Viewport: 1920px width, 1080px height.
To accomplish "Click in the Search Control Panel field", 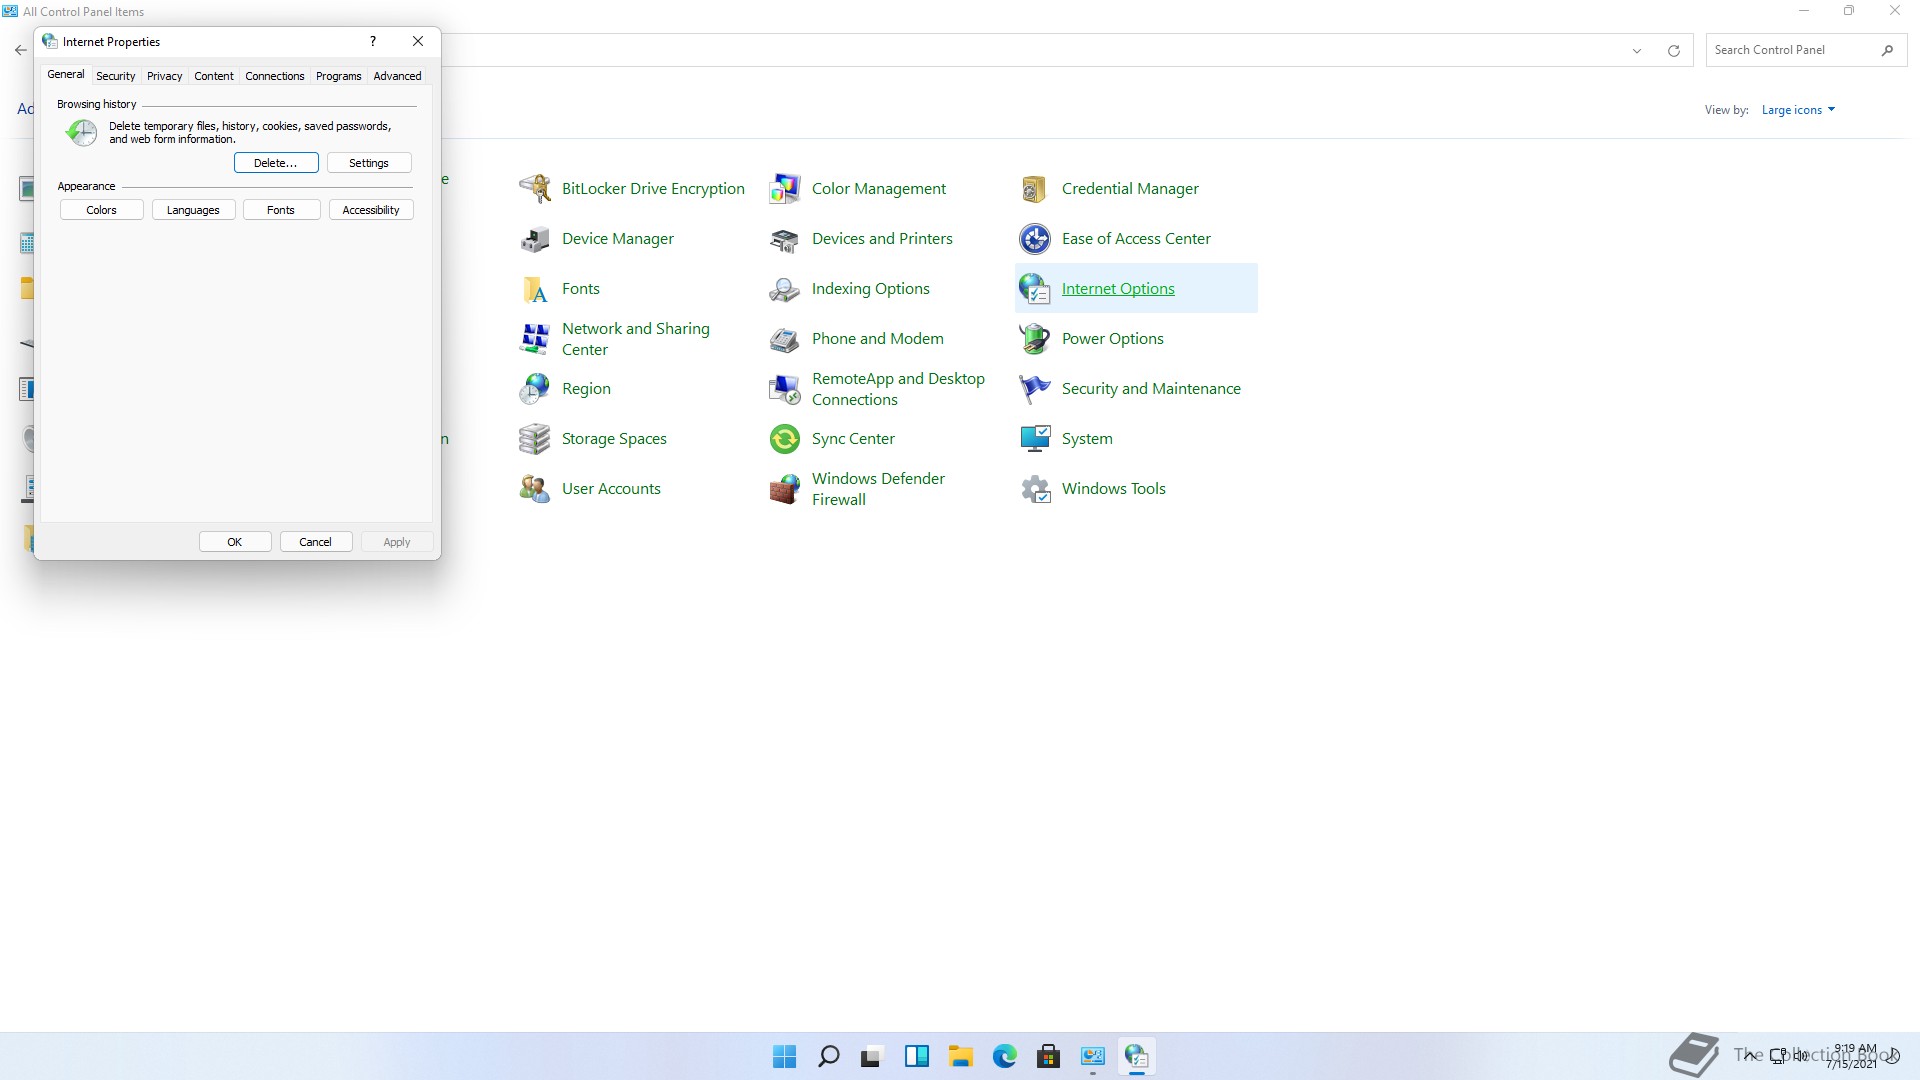I will (1790, 50).
